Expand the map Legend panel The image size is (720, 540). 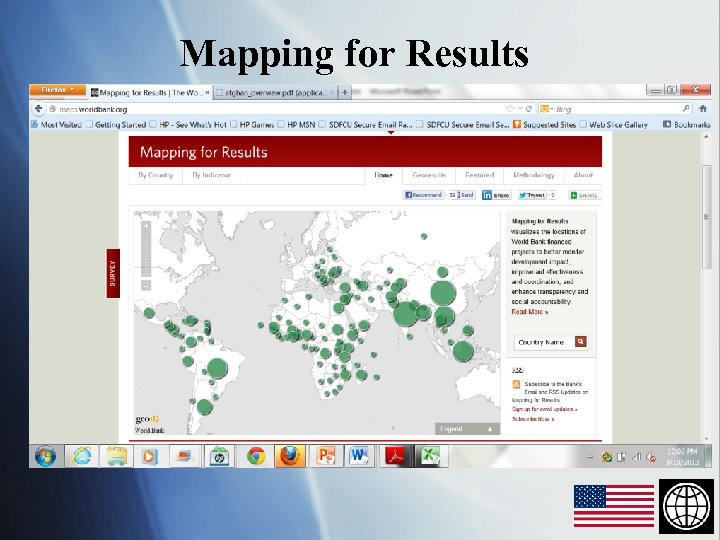click(x=467, y=428)
